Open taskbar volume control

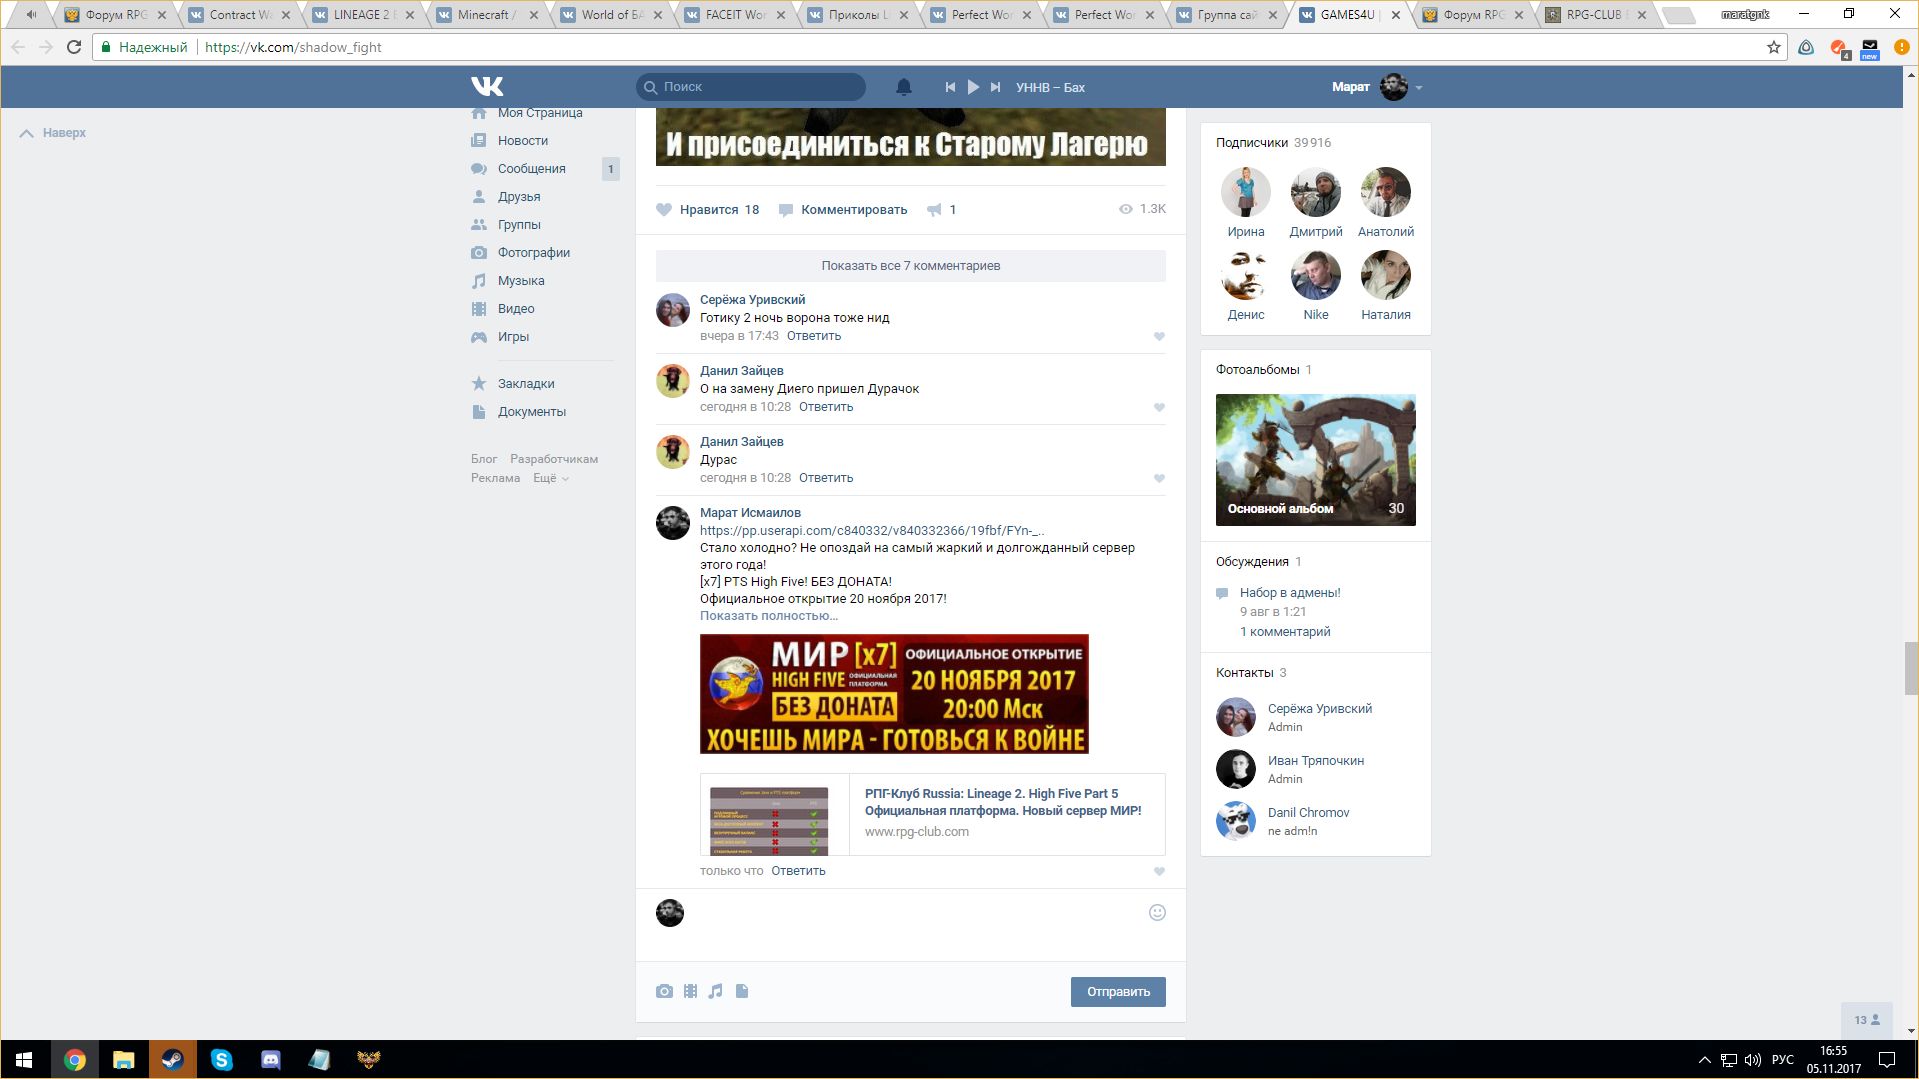(x=1752, y=1060)
